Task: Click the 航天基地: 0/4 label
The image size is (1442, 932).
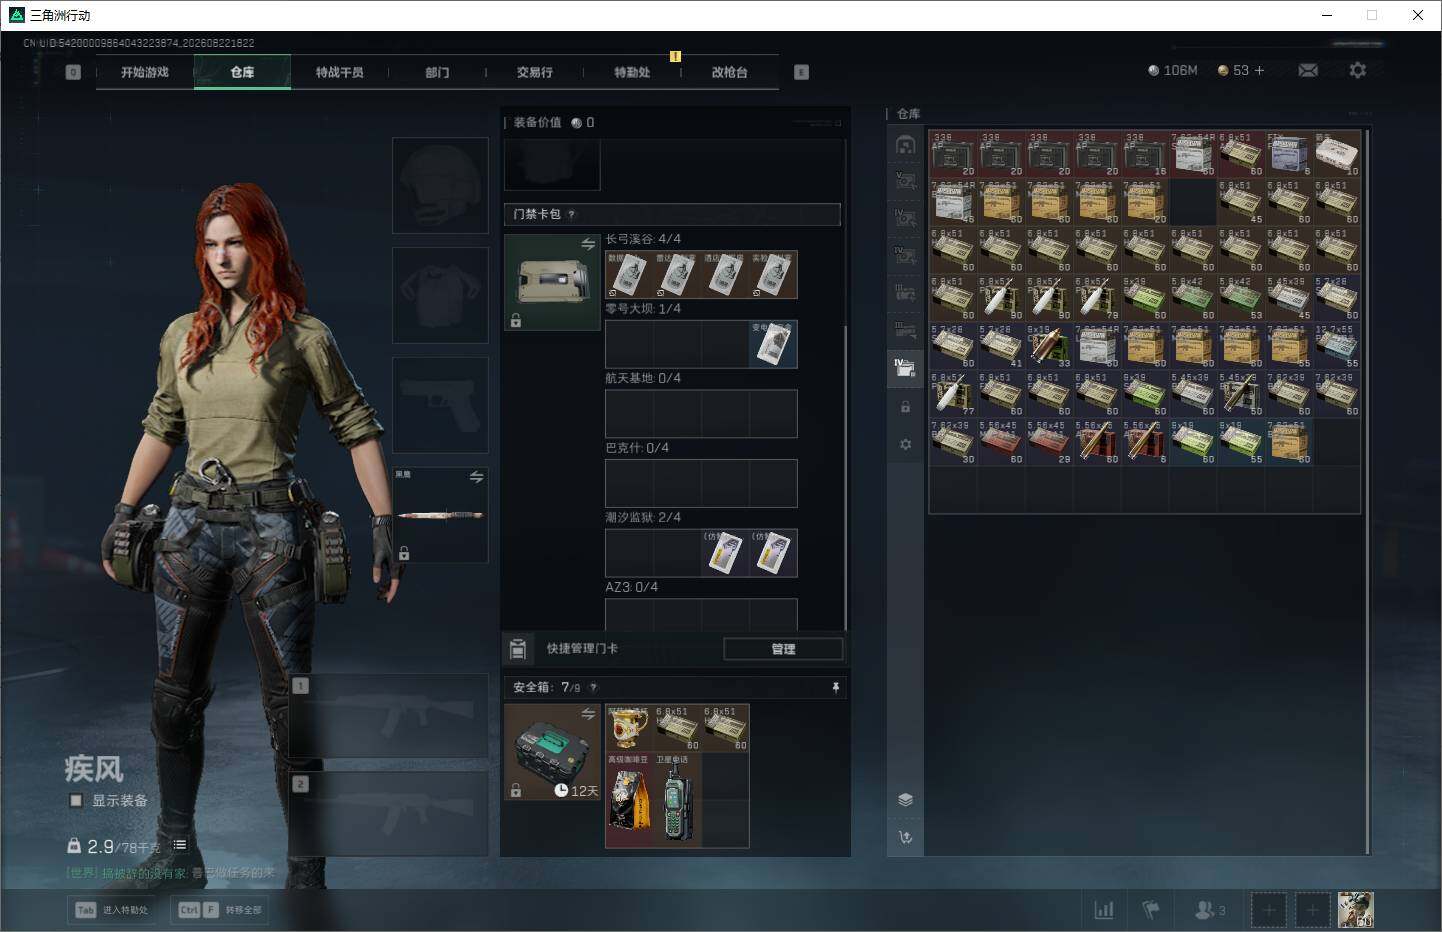Action: pyautogui.click(x=643, y=378)
